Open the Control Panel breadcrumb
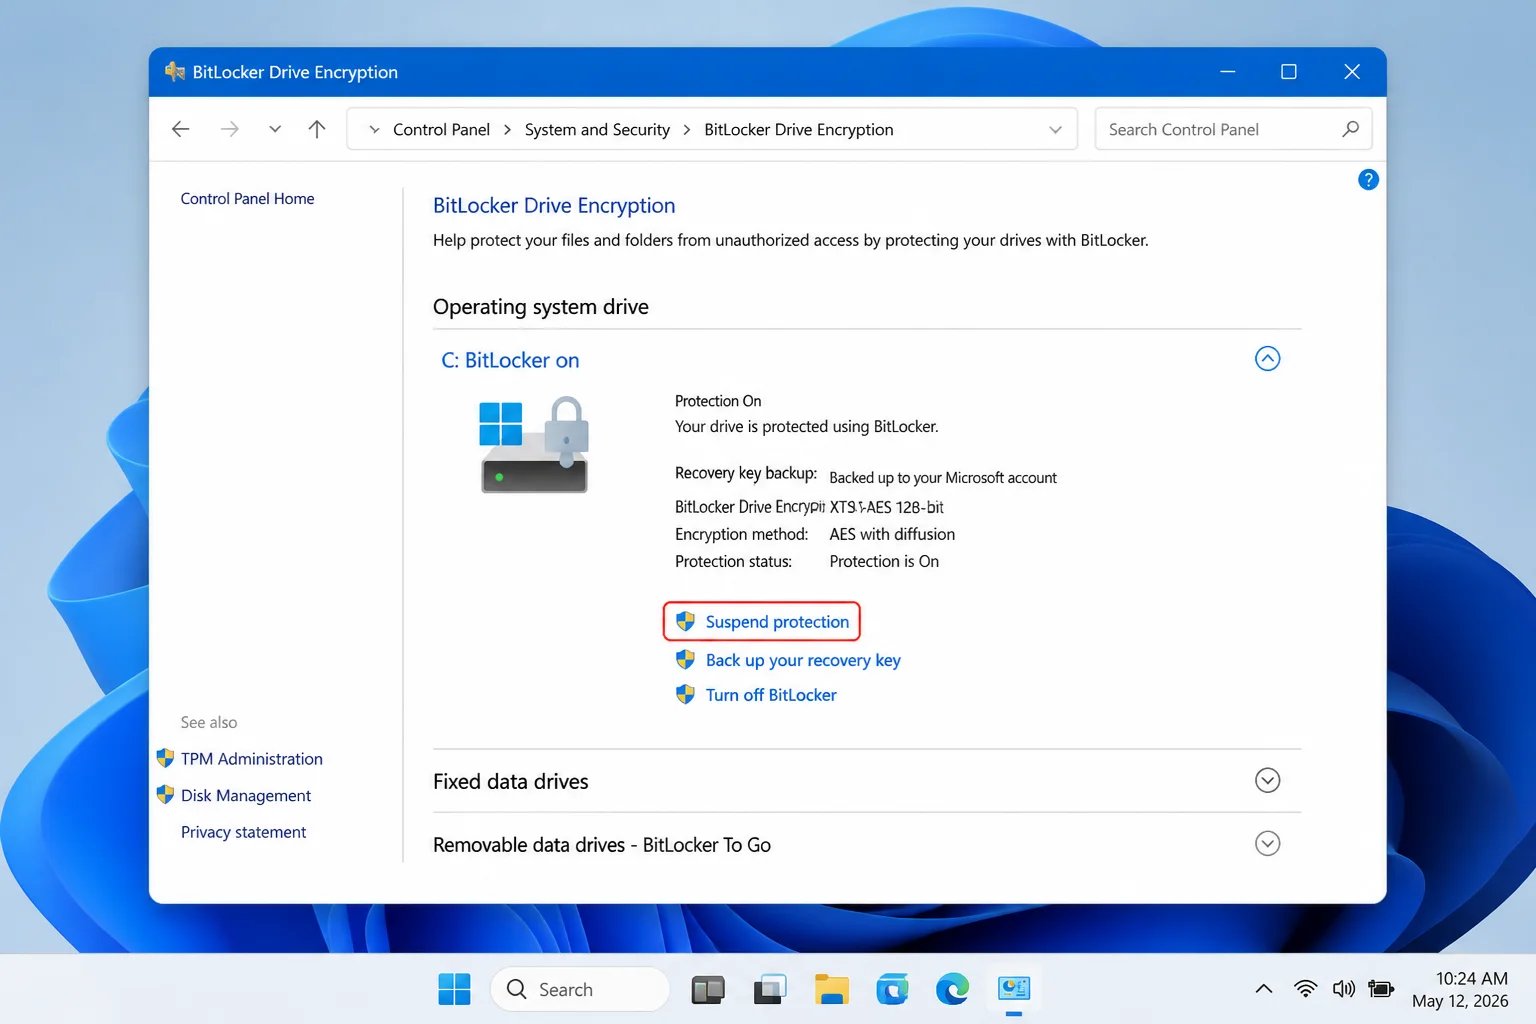The width and height of the screenshot is (1536, 1024). tap(441, 130)
